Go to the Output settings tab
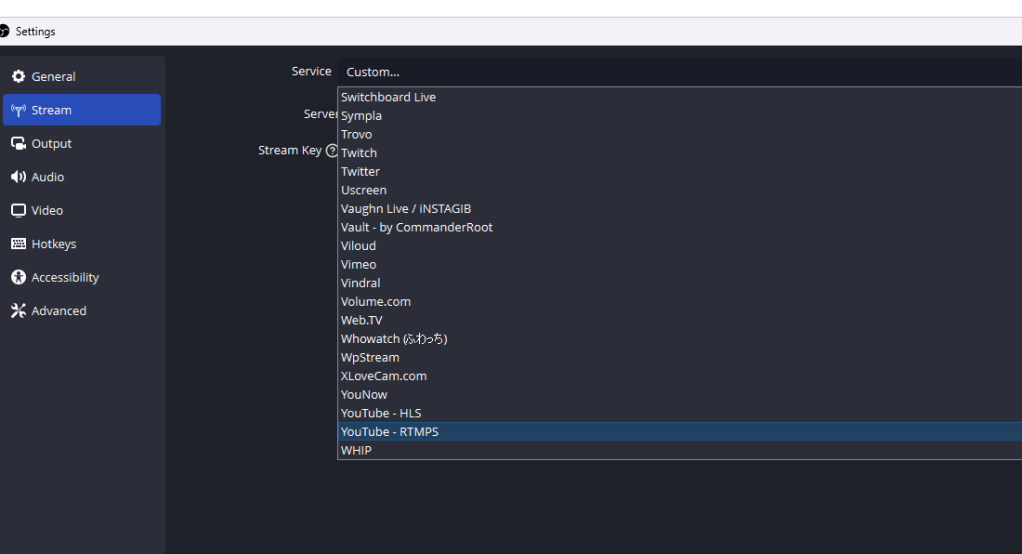This screenshot has width=1022, height=554. [82, 143]
